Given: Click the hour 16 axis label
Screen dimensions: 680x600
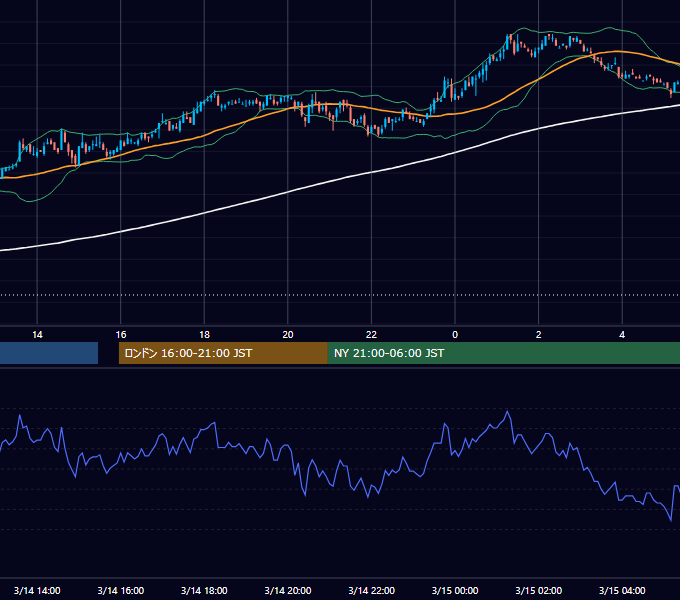Looking at the screenshot, I should click(x=121, y=335).
